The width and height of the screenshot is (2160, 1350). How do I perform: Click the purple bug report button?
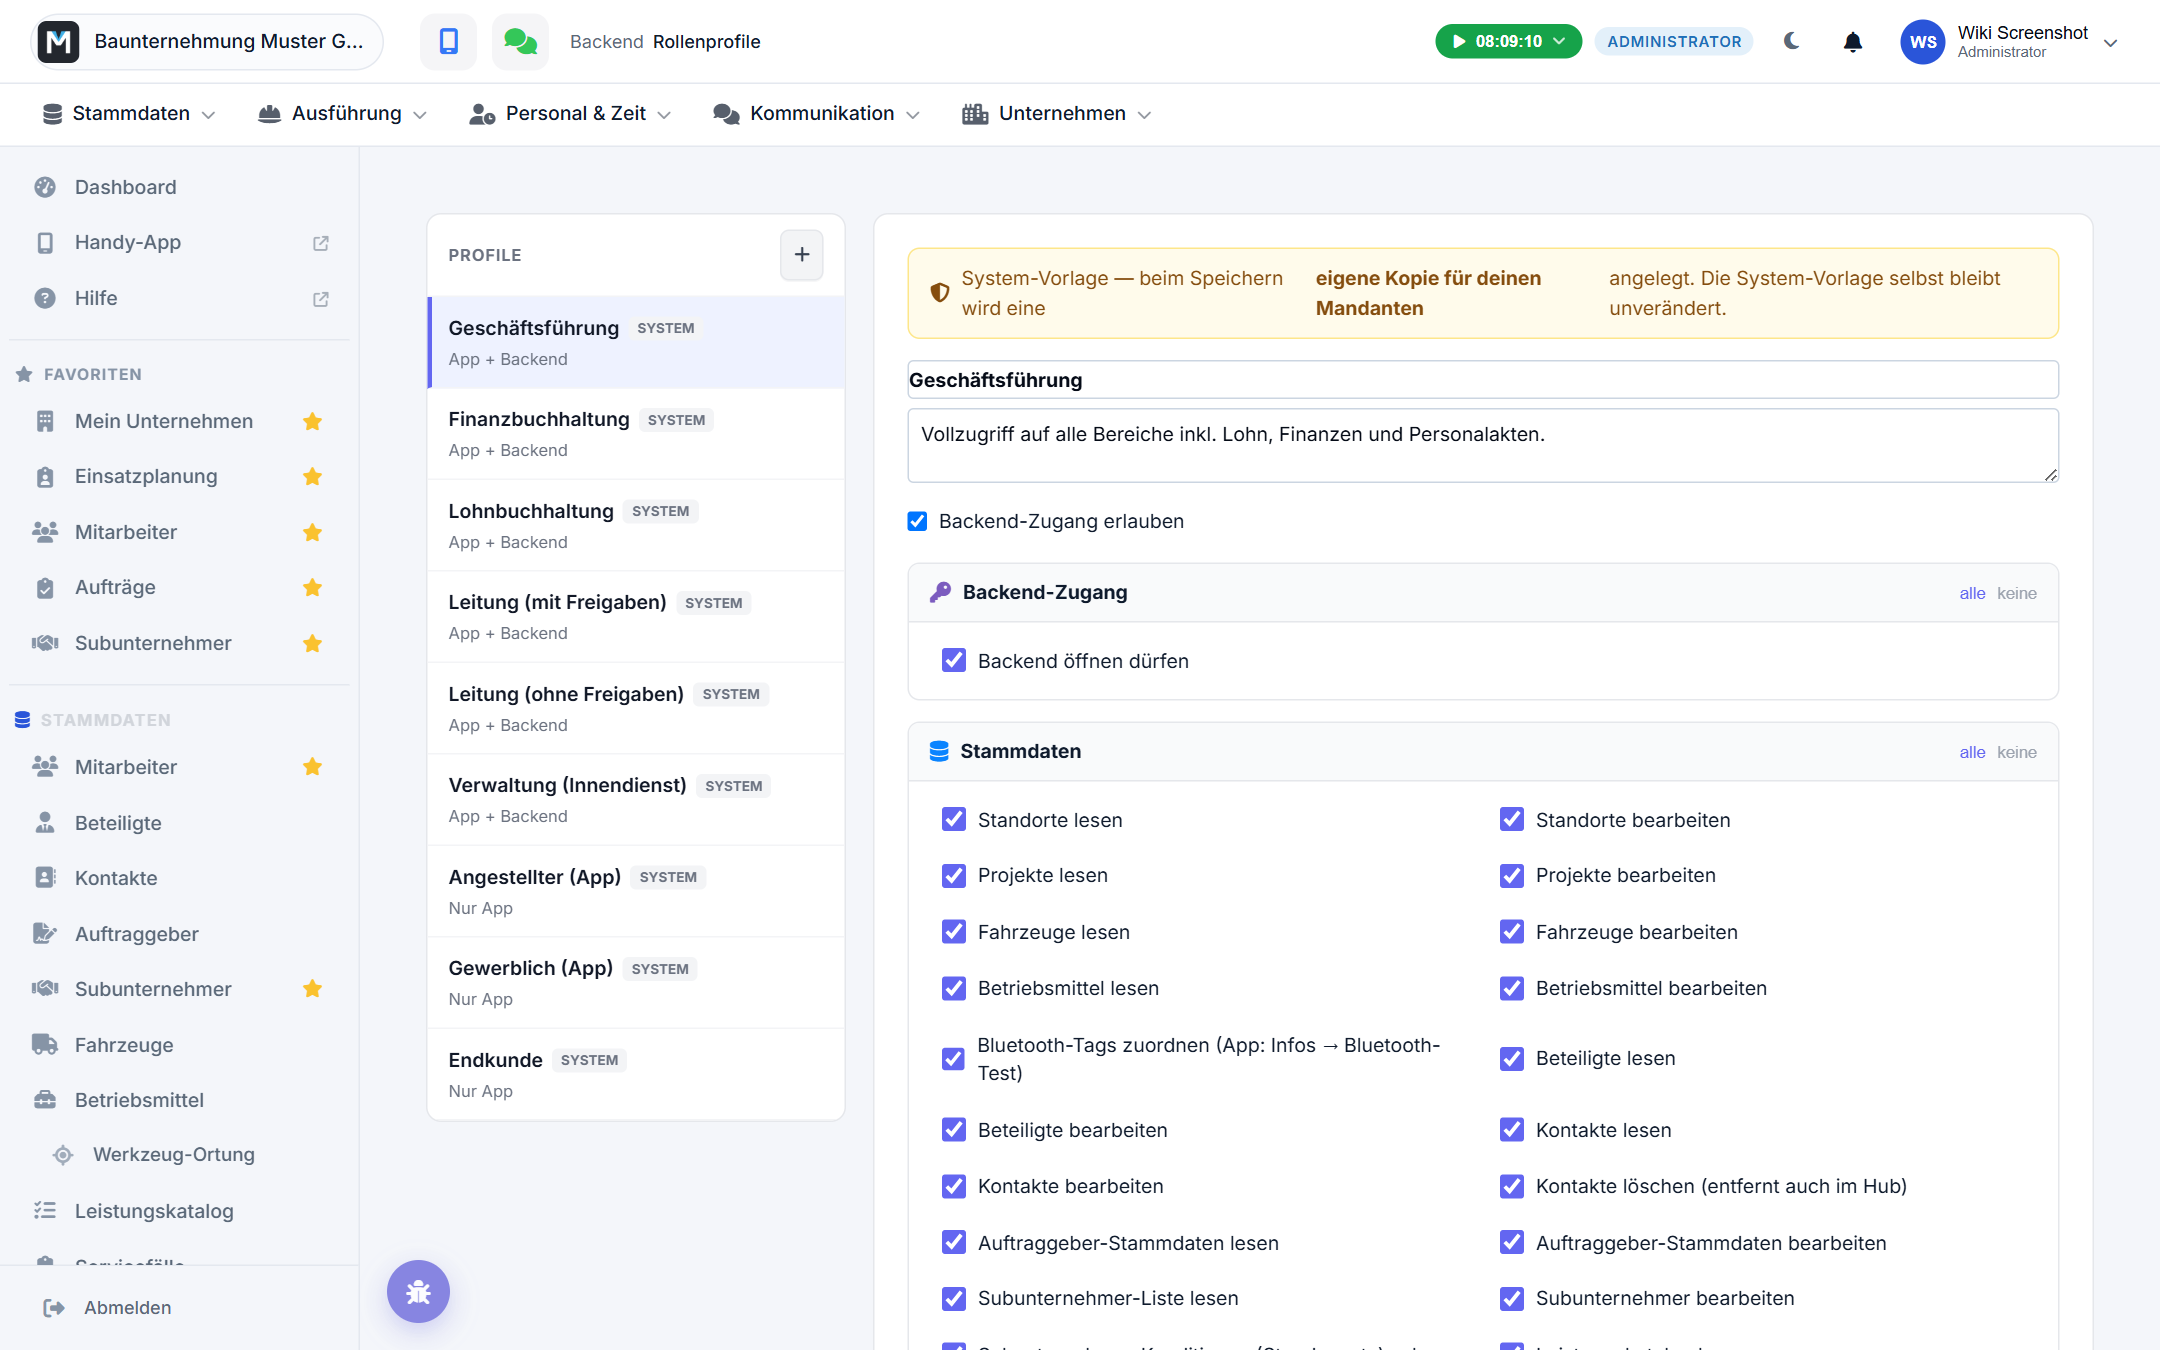click(418, 1291)
